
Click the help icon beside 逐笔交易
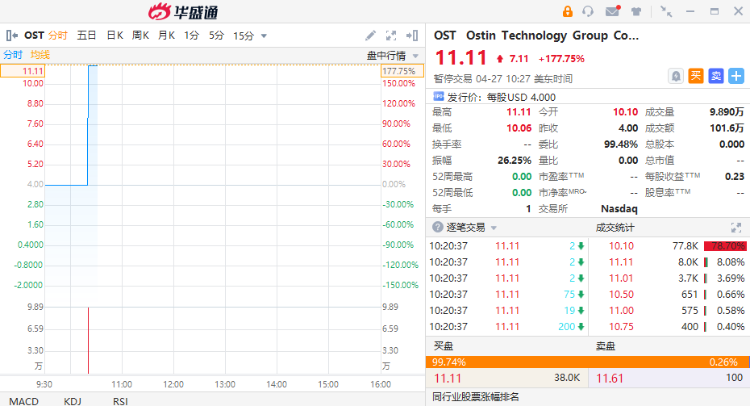point(435,227)
